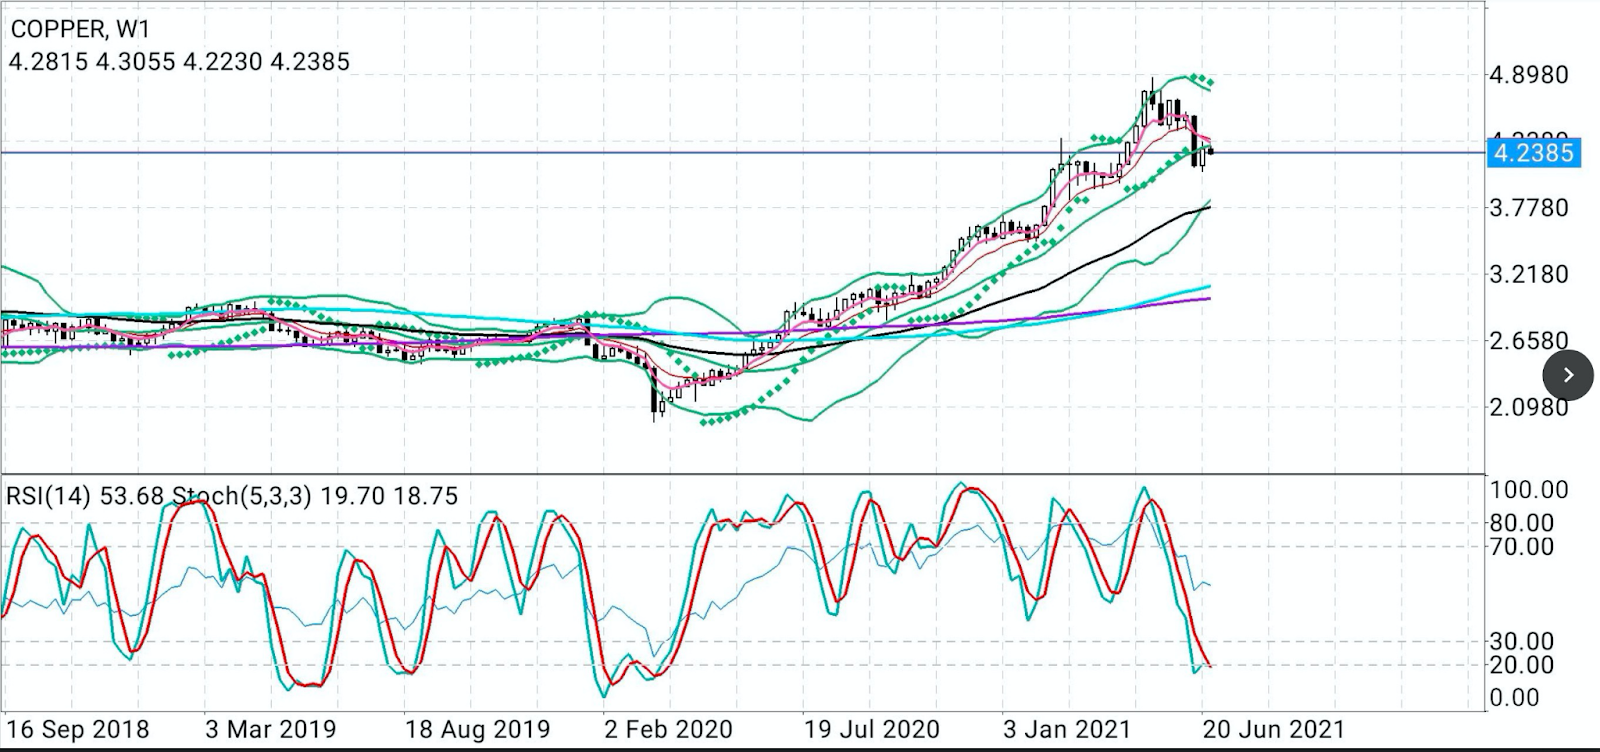Viewport: 1600px width, 752px height.
Task: Click the 3 Mar 2019 date label
Action: pos(271,729)
